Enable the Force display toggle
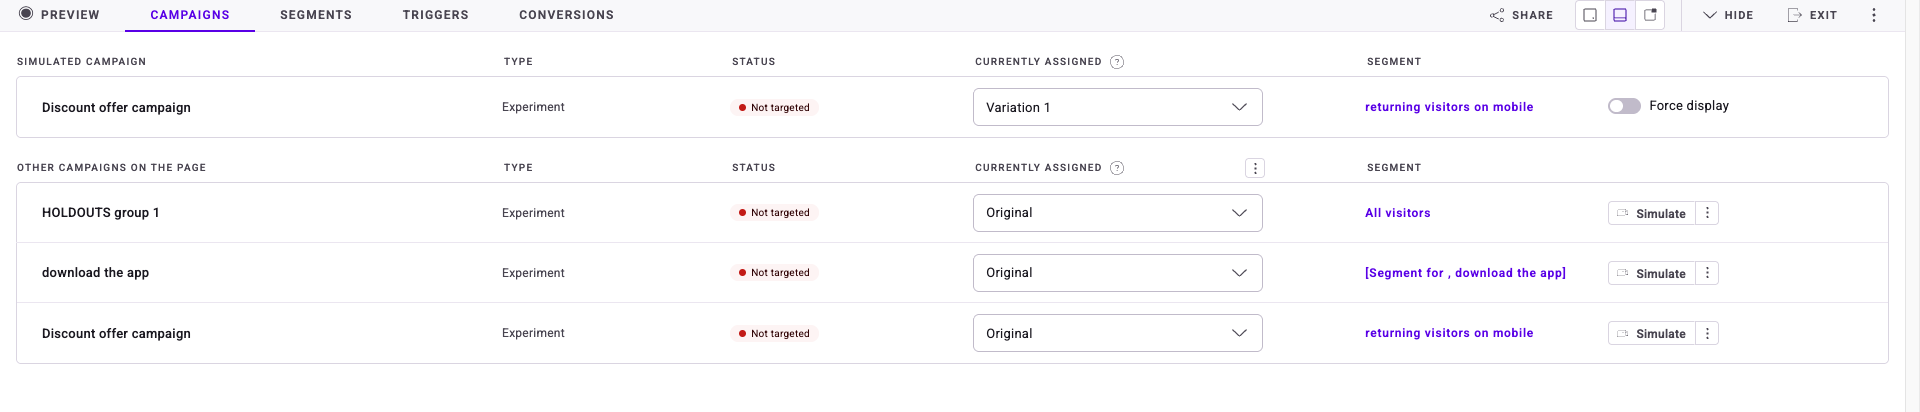The width and height of the screenshot is (1920, 412). 1624,106
